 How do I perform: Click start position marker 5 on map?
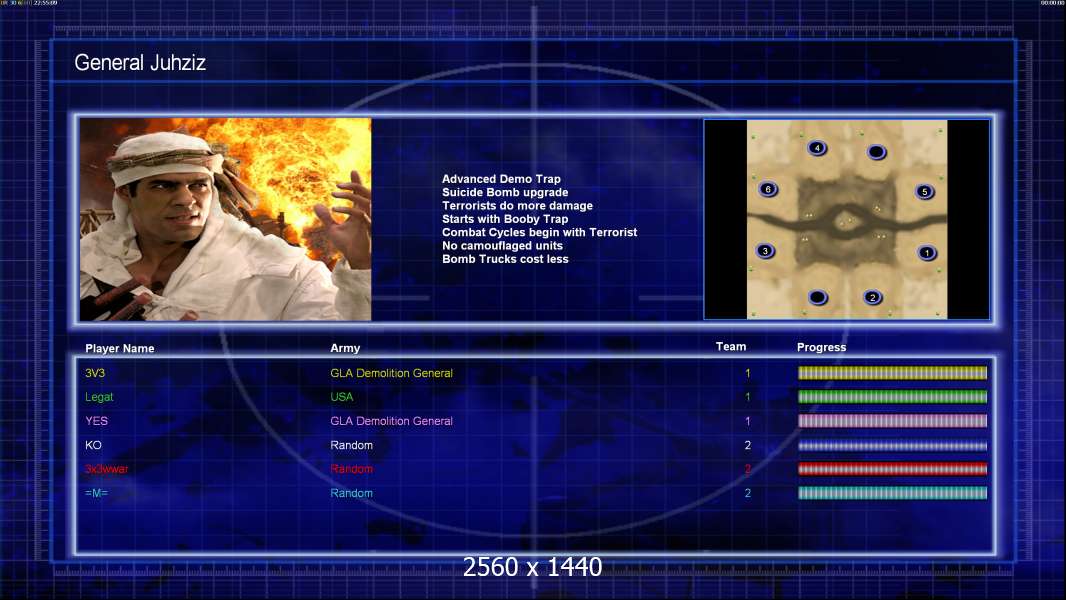coord(925,192)
